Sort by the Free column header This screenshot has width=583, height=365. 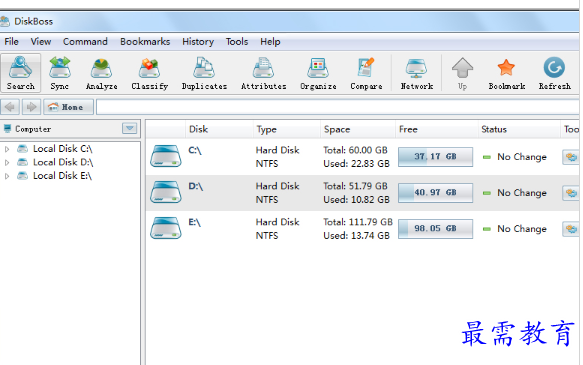click(x=437, y=129)
